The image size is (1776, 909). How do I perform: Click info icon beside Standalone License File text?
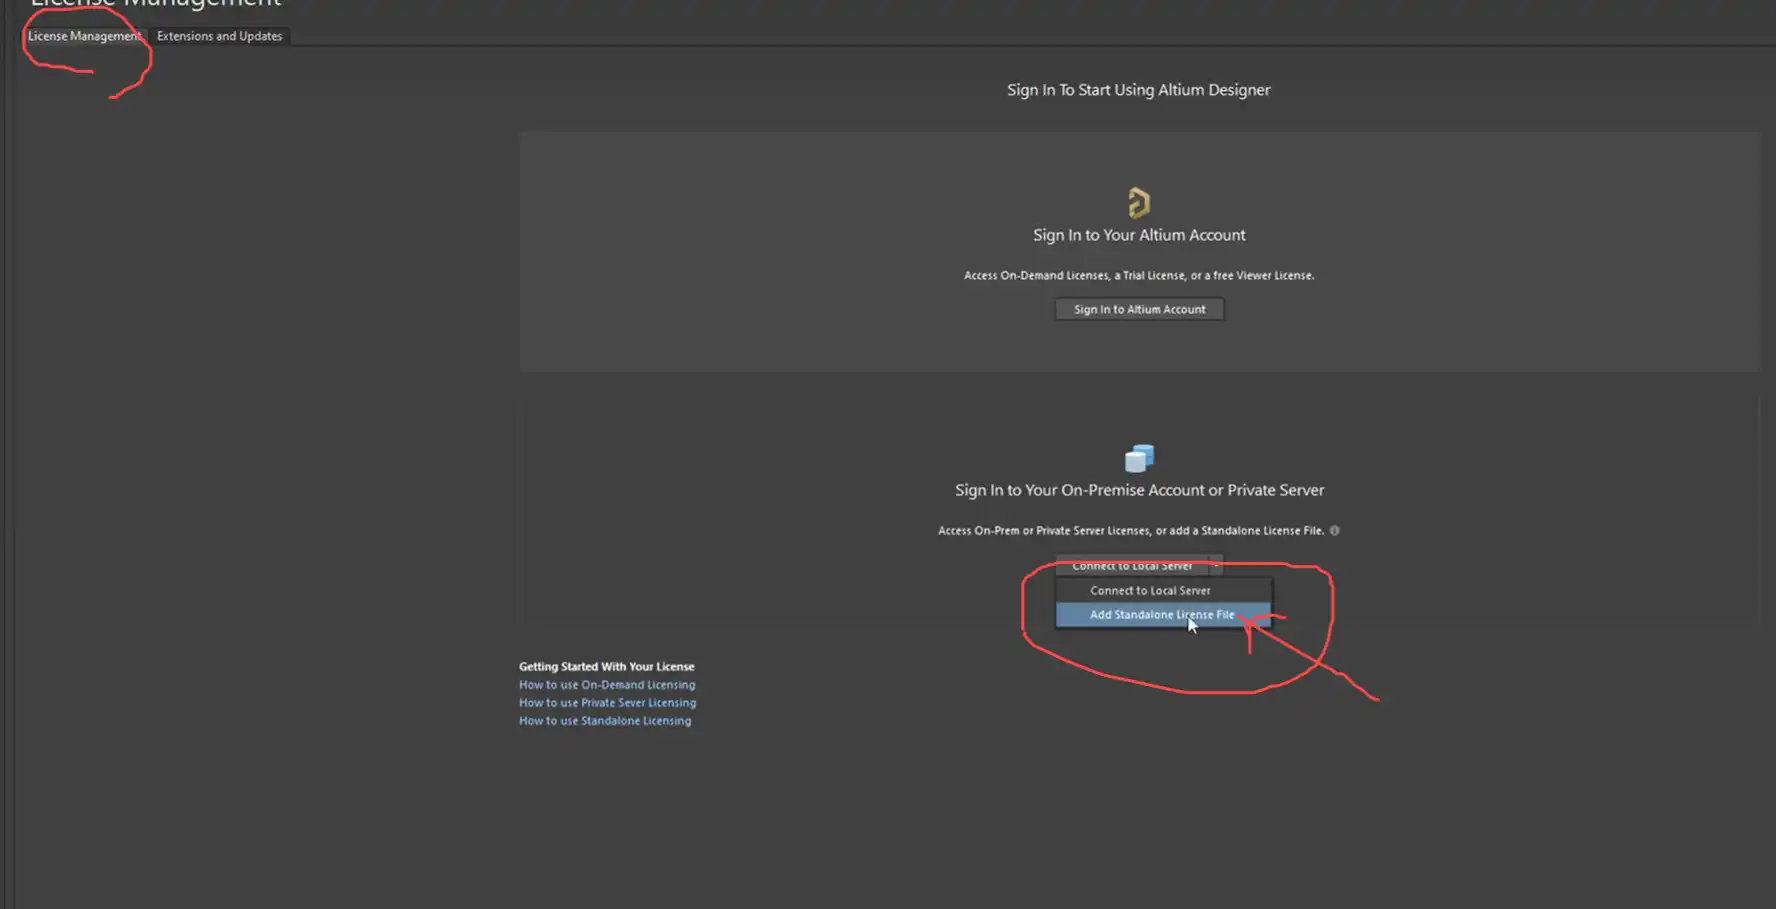[1334, 531]
